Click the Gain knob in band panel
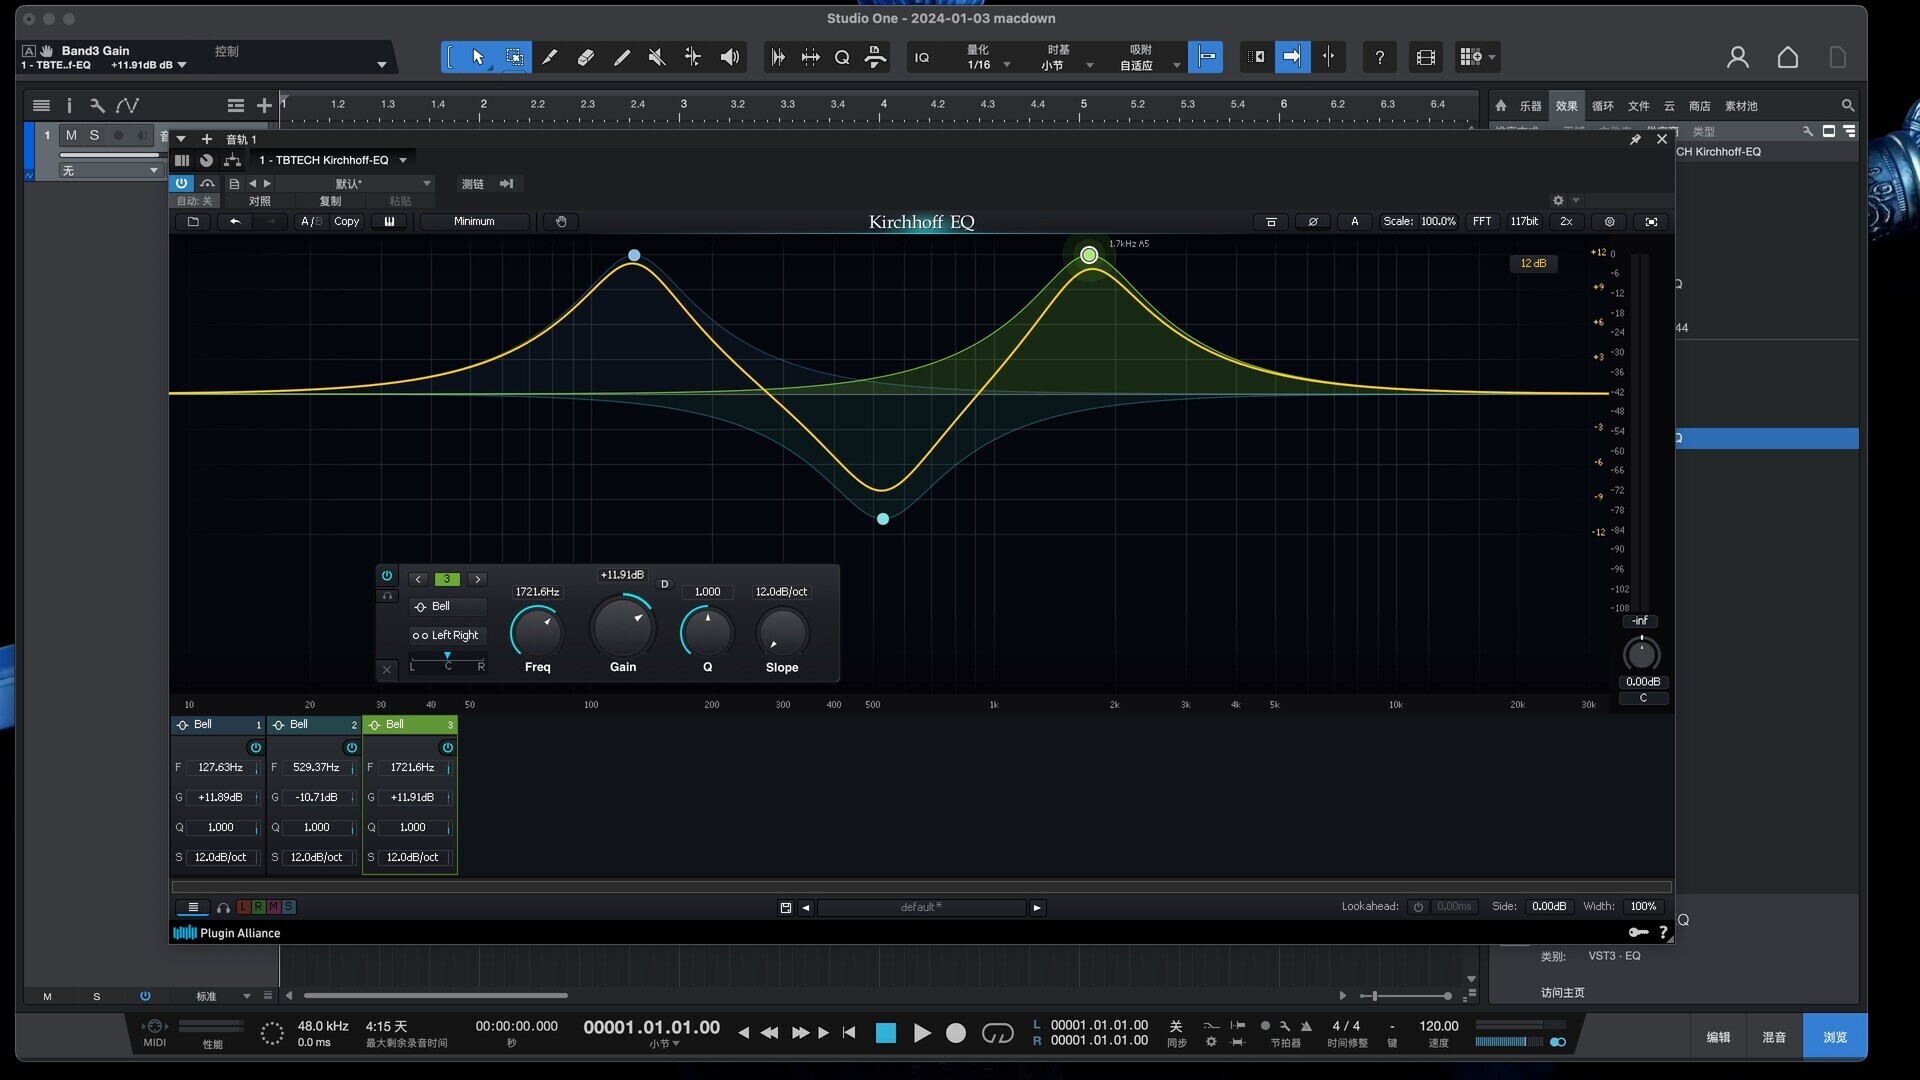 623,627
